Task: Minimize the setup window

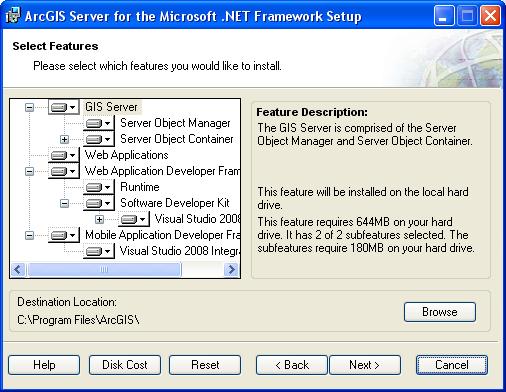Action: [444, 16]
